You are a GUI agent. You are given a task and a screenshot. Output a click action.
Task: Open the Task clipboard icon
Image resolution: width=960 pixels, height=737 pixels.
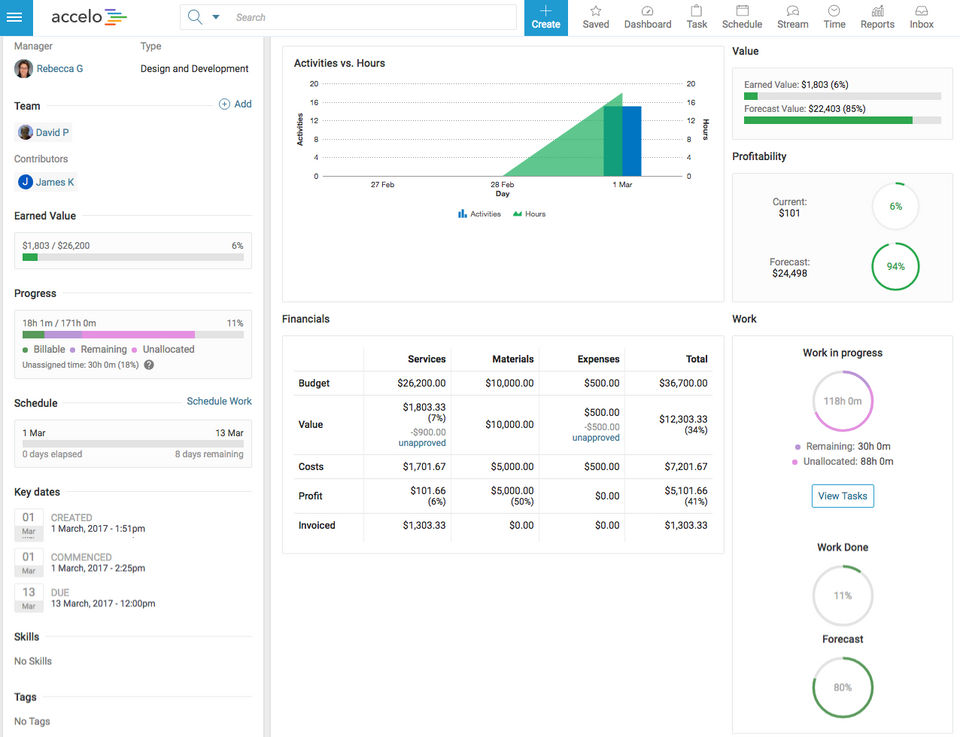(697, 17)
